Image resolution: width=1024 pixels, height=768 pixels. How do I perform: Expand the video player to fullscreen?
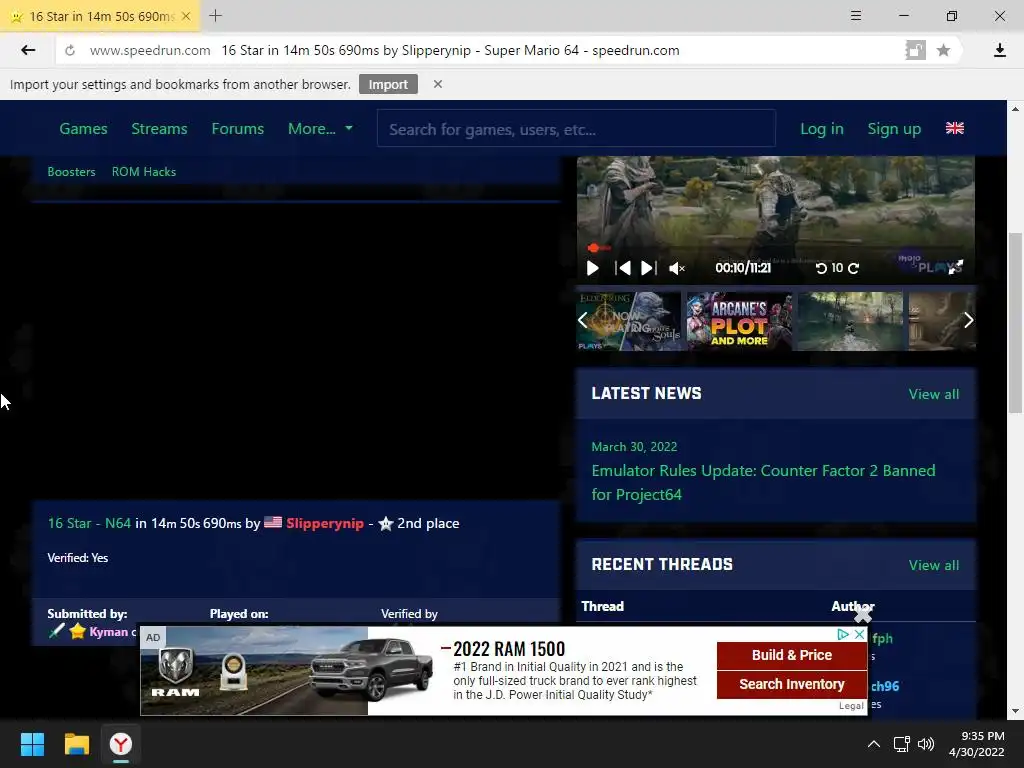955,266
